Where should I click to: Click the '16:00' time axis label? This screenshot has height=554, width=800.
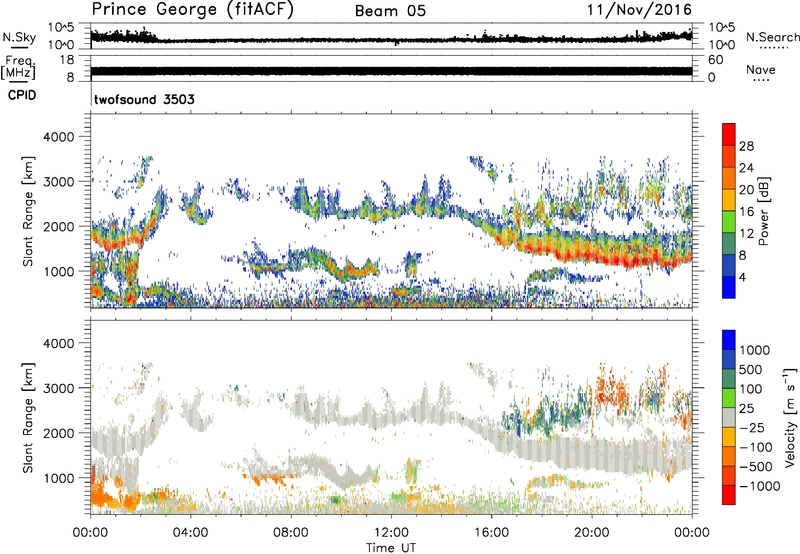[x=491, y=533]
